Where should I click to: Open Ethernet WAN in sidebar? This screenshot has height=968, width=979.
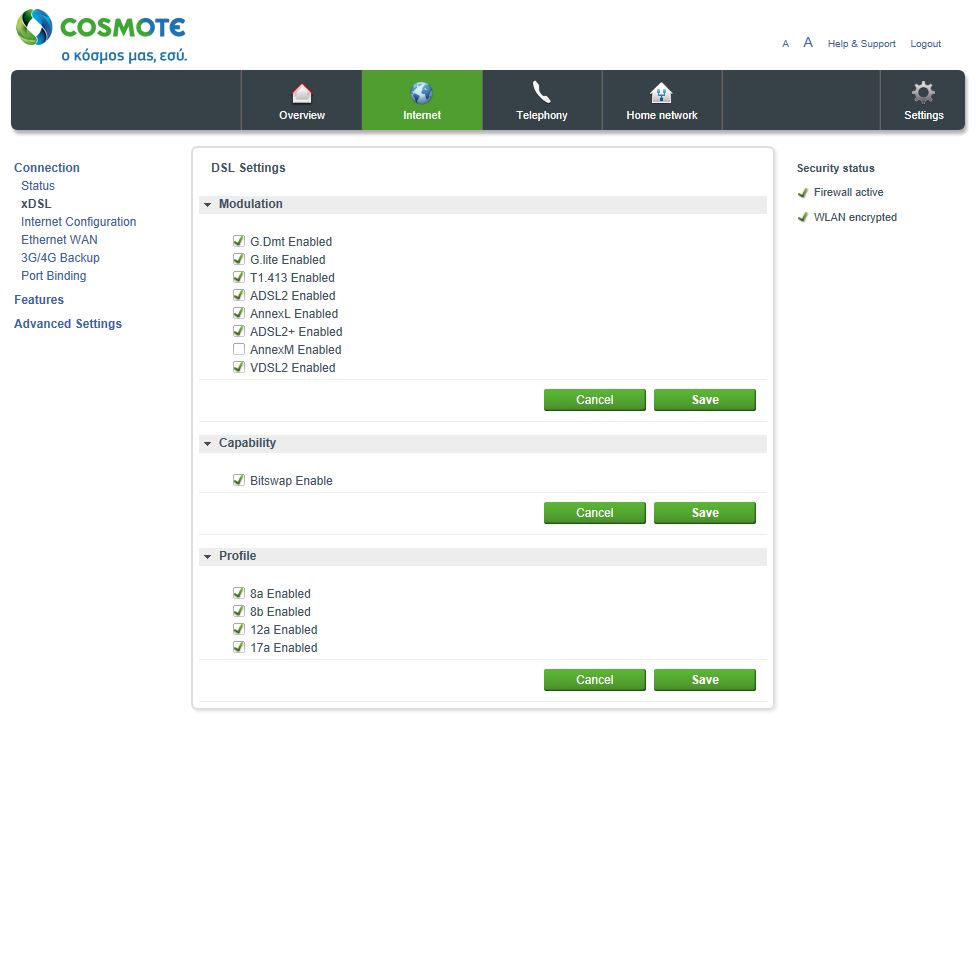pyautogui.click(x=59, y=240)
